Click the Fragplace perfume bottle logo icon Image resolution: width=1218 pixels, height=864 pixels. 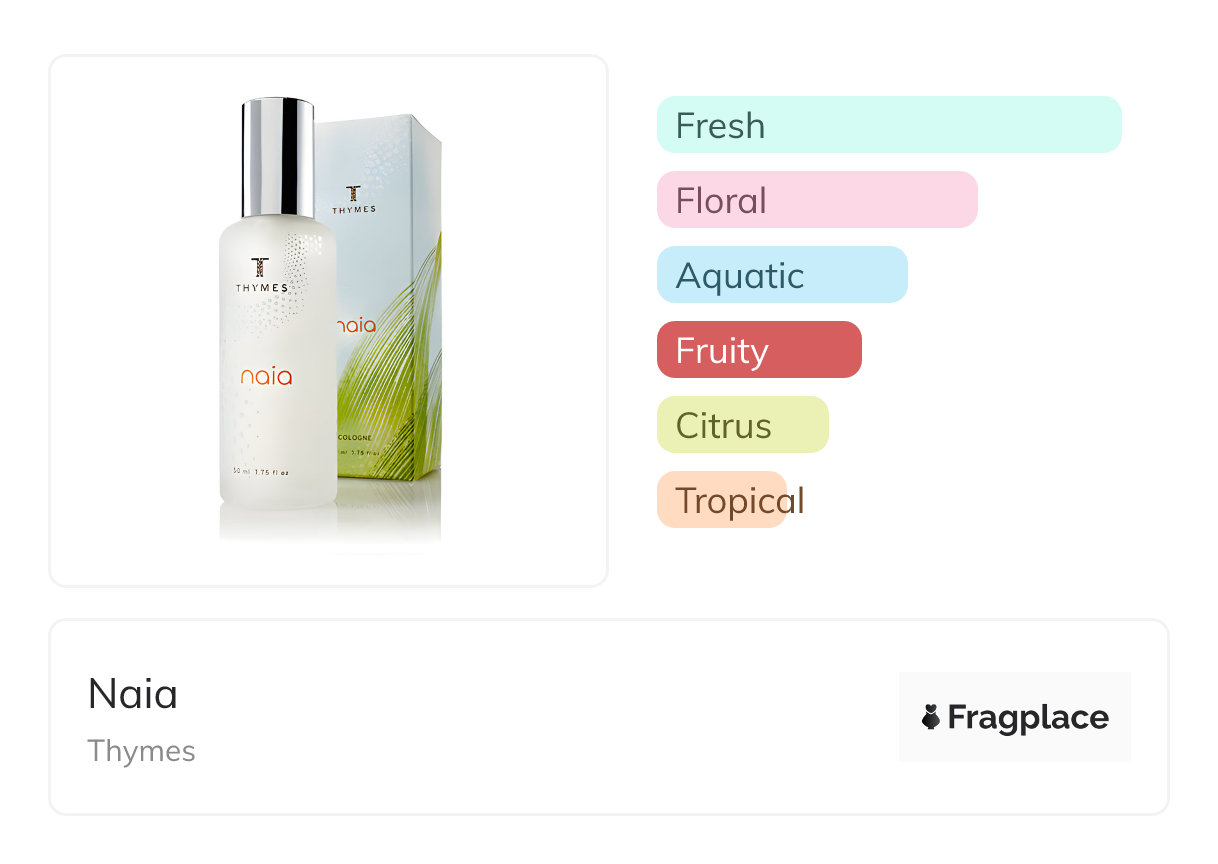931,717
